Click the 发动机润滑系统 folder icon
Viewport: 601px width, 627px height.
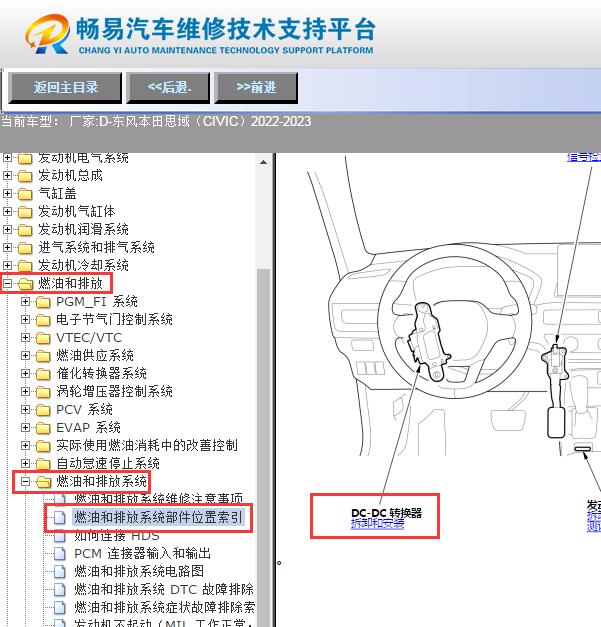click(25, 230)
